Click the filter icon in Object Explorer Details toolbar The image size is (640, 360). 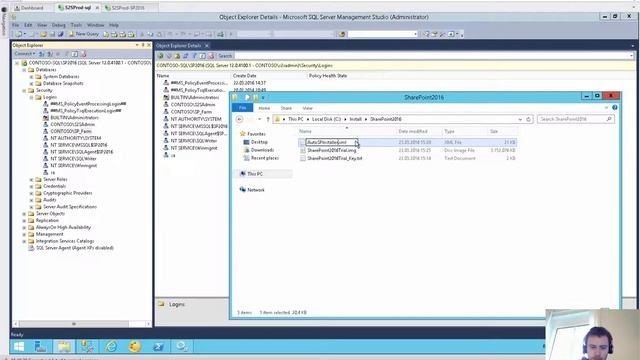point(194,56)
